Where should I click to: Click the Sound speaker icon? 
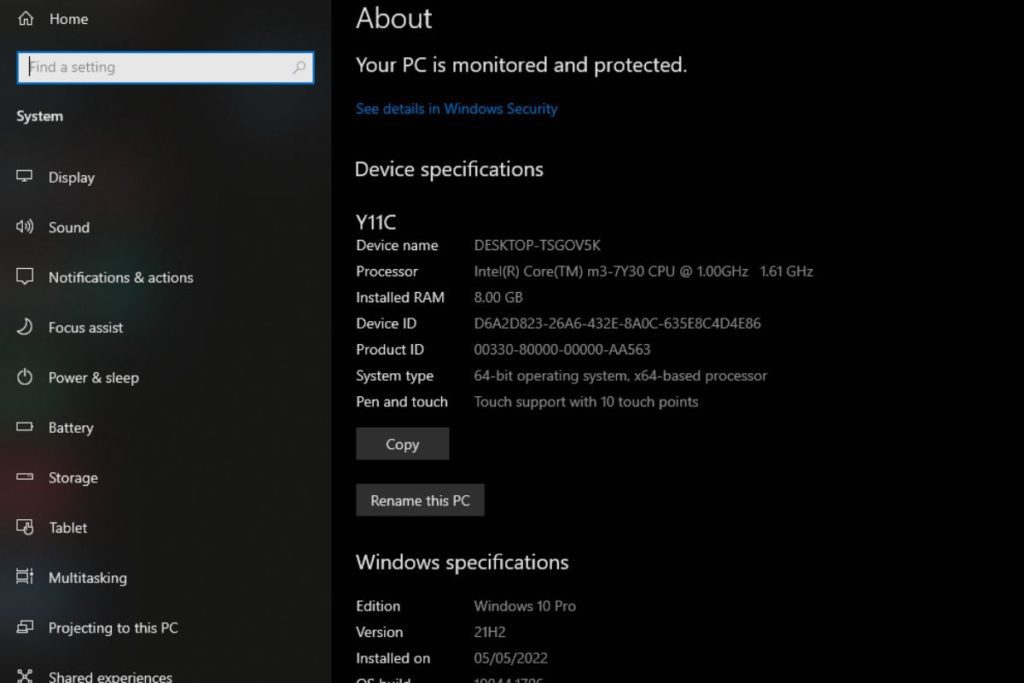click(x=25, y=227)
